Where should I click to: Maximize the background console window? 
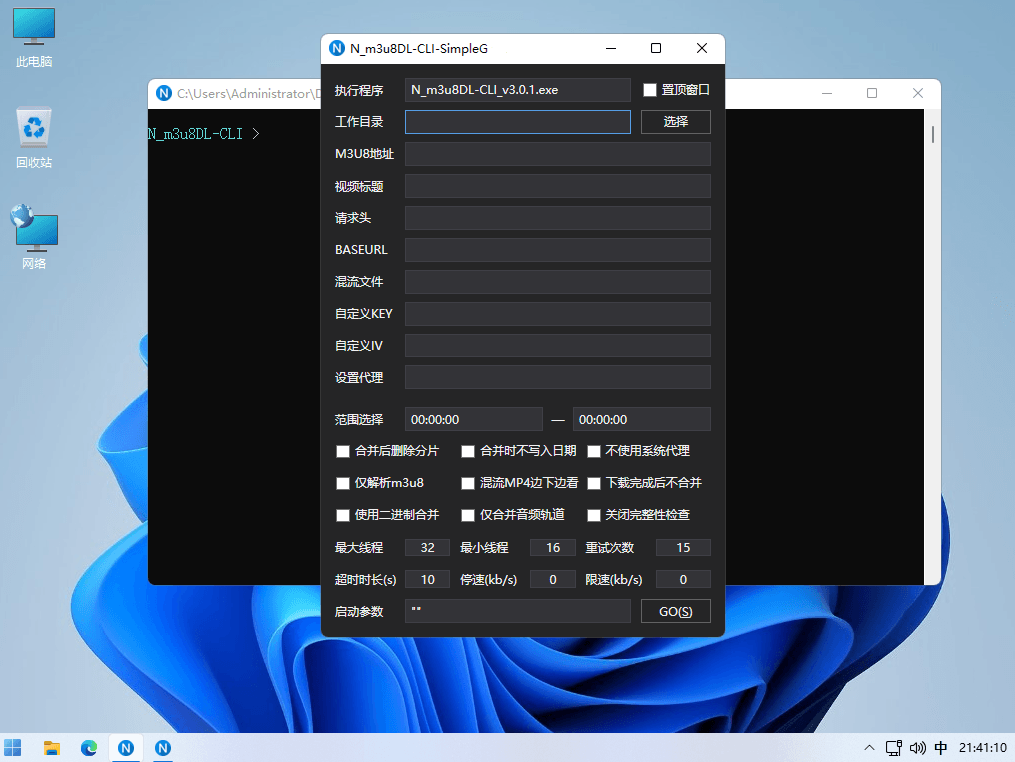(872, 93)
